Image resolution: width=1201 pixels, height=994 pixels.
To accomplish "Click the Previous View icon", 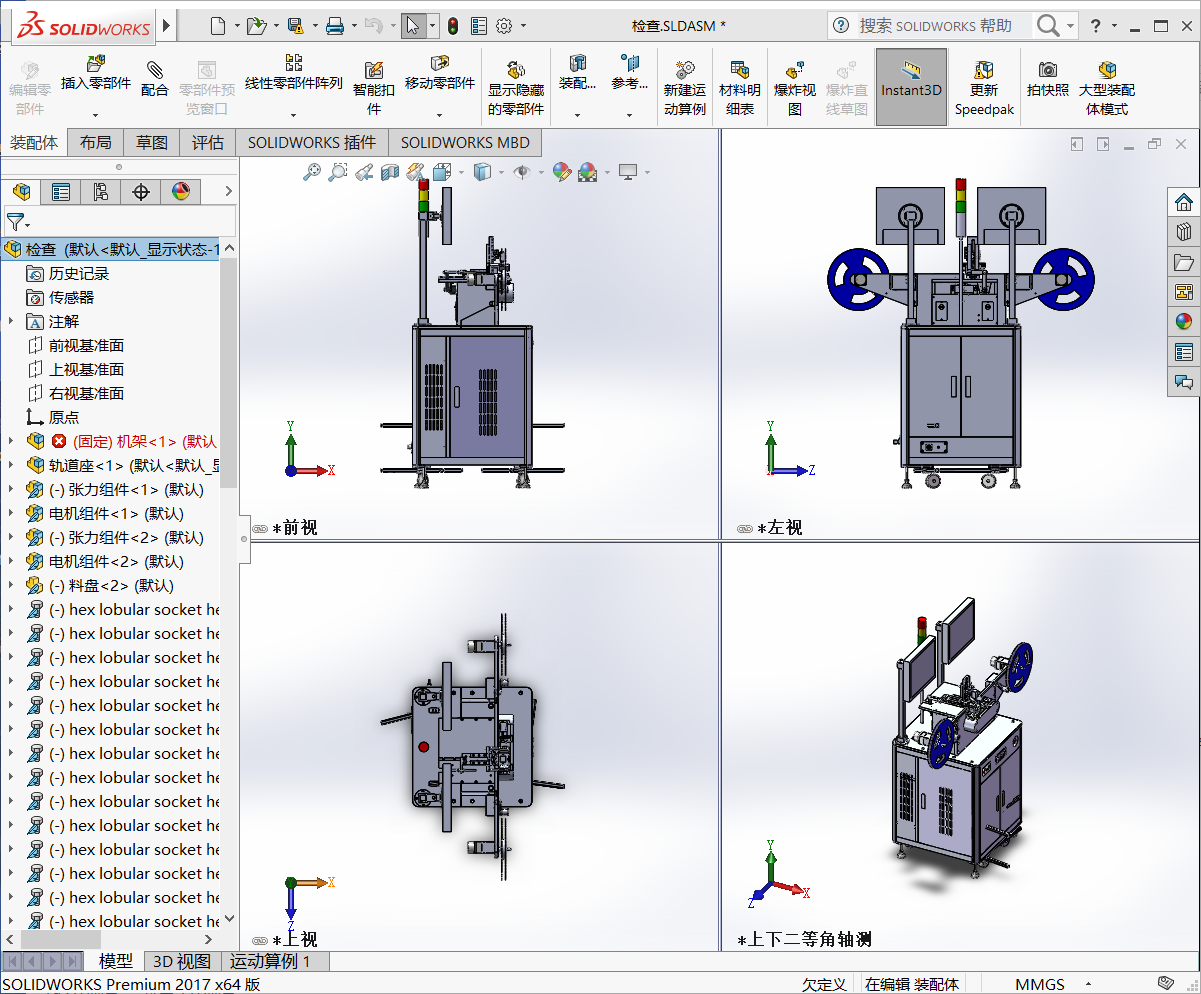I will click(364, 172).
